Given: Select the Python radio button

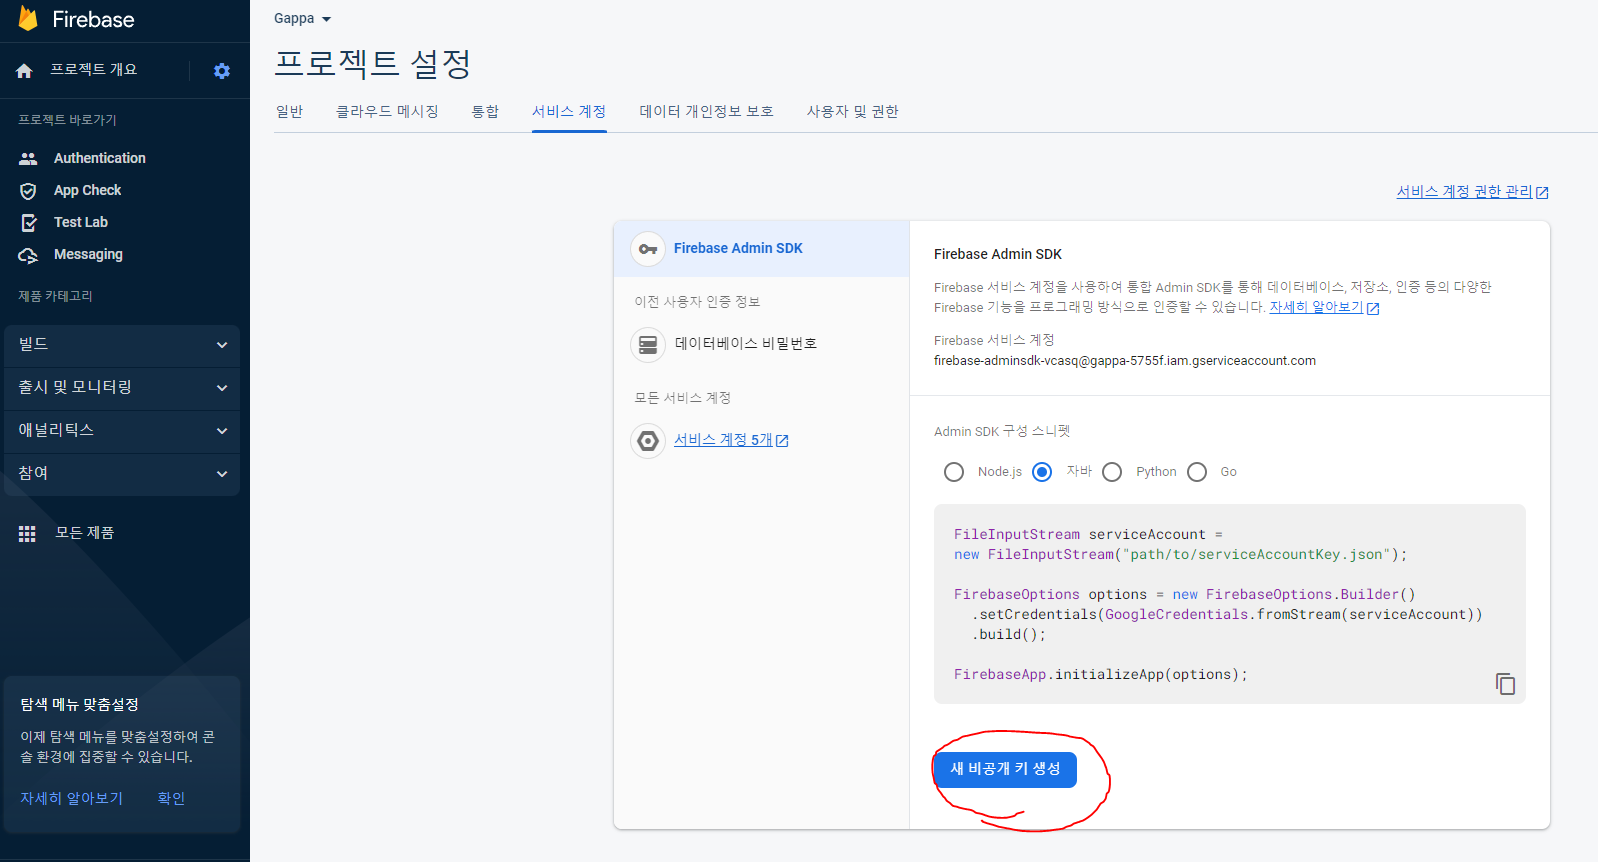Looking at the screenshot, I should [1112, 472].
